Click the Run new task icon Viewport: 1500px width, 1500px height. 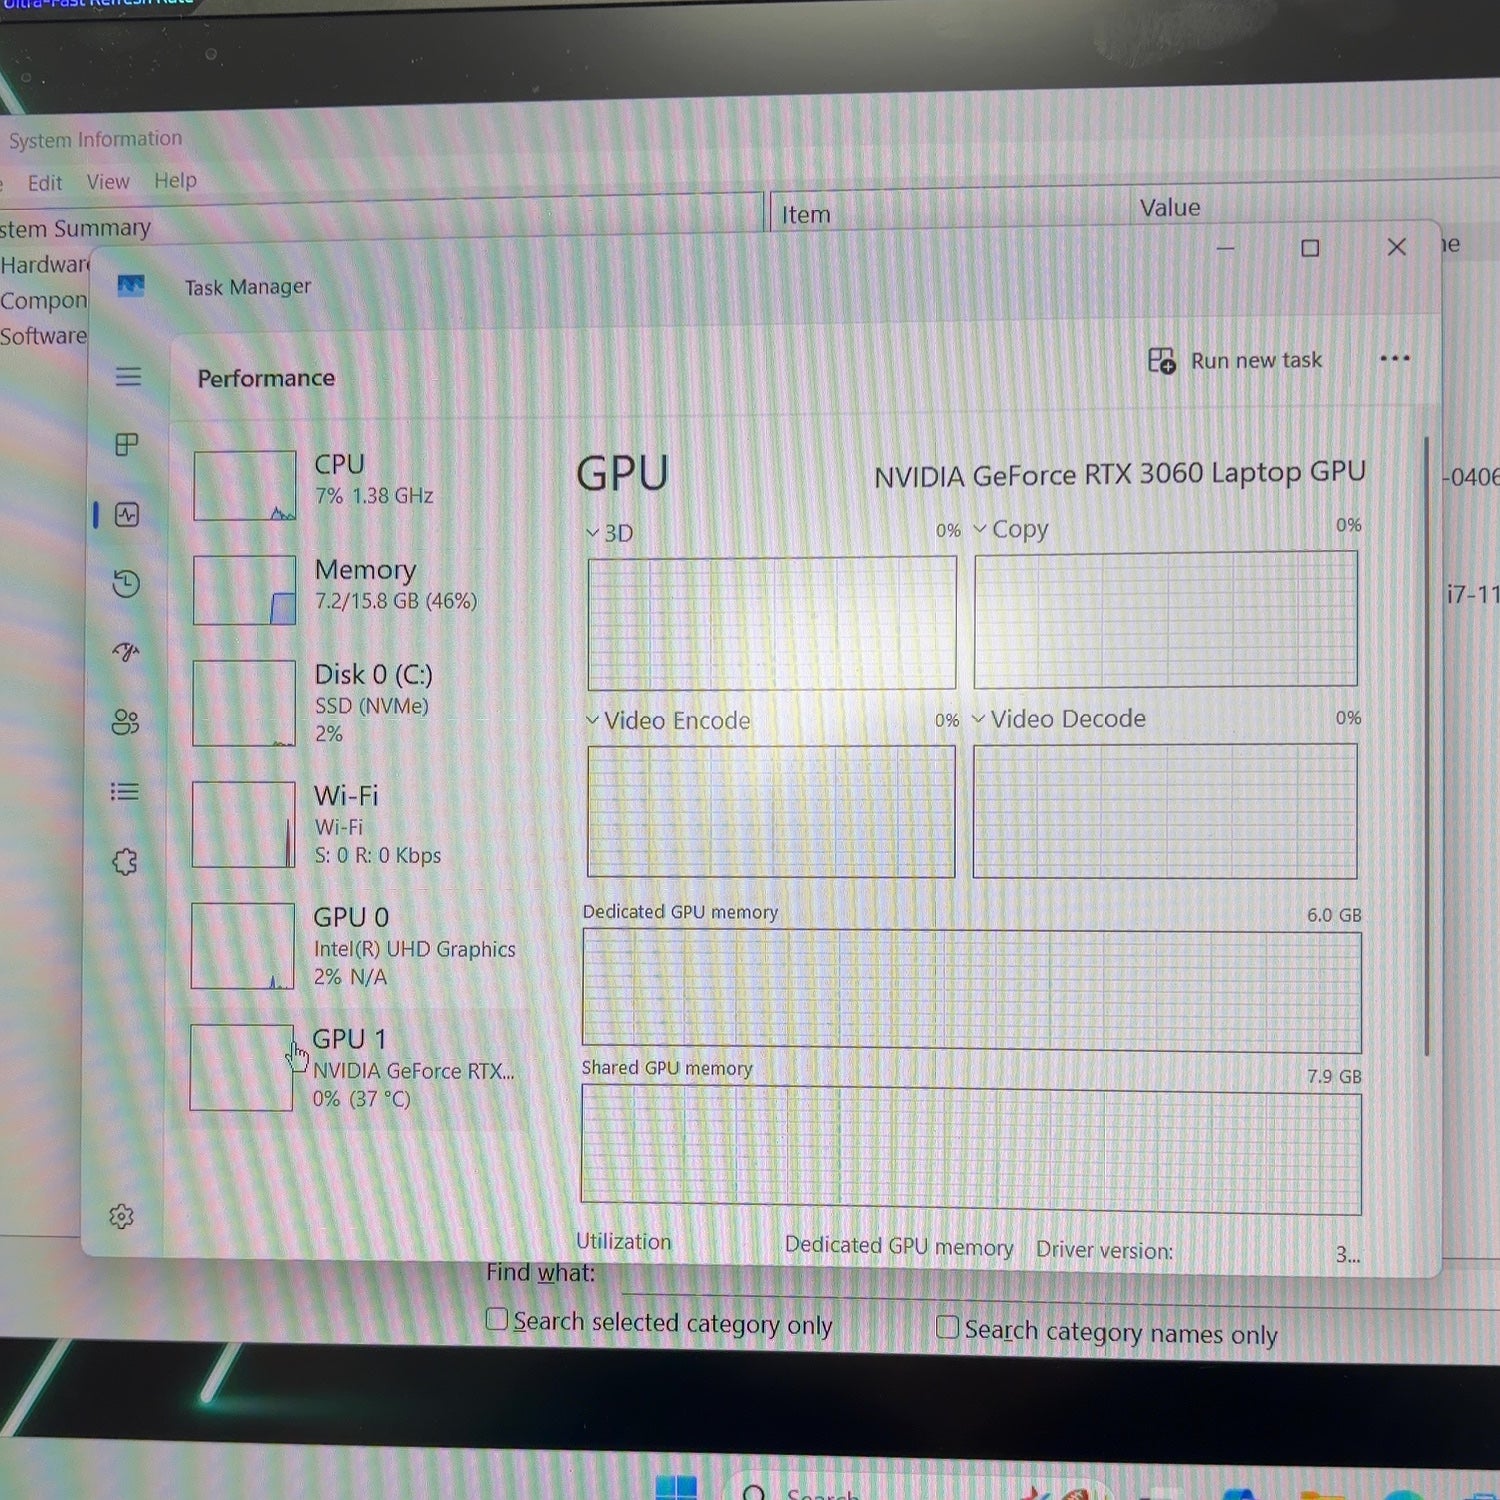point(1161,361)
